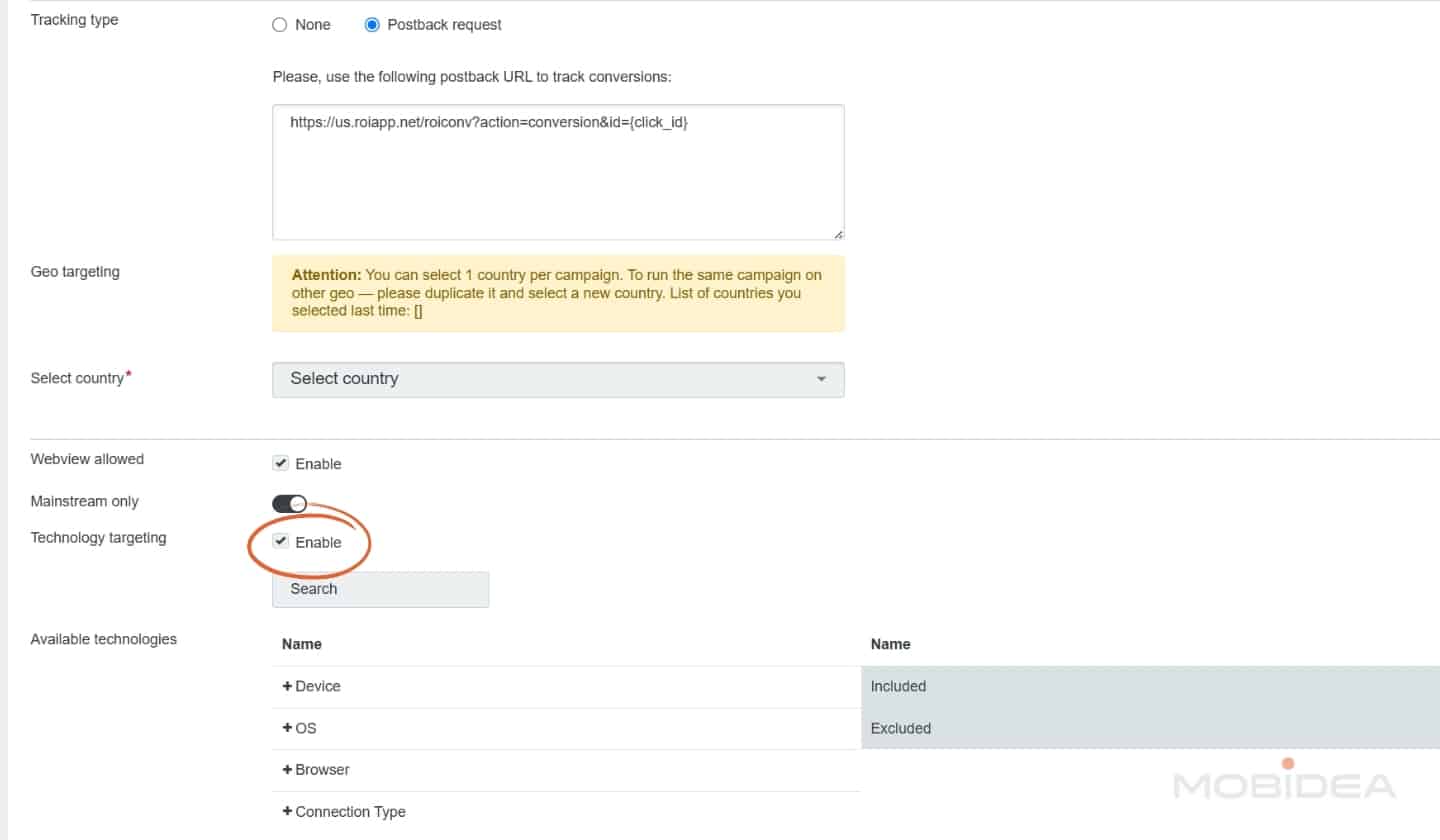Viewport: 1440px width, 840px height.
Task: Uncheck Webview allowed Enable checkbox
Action: [x=281, y=464]
